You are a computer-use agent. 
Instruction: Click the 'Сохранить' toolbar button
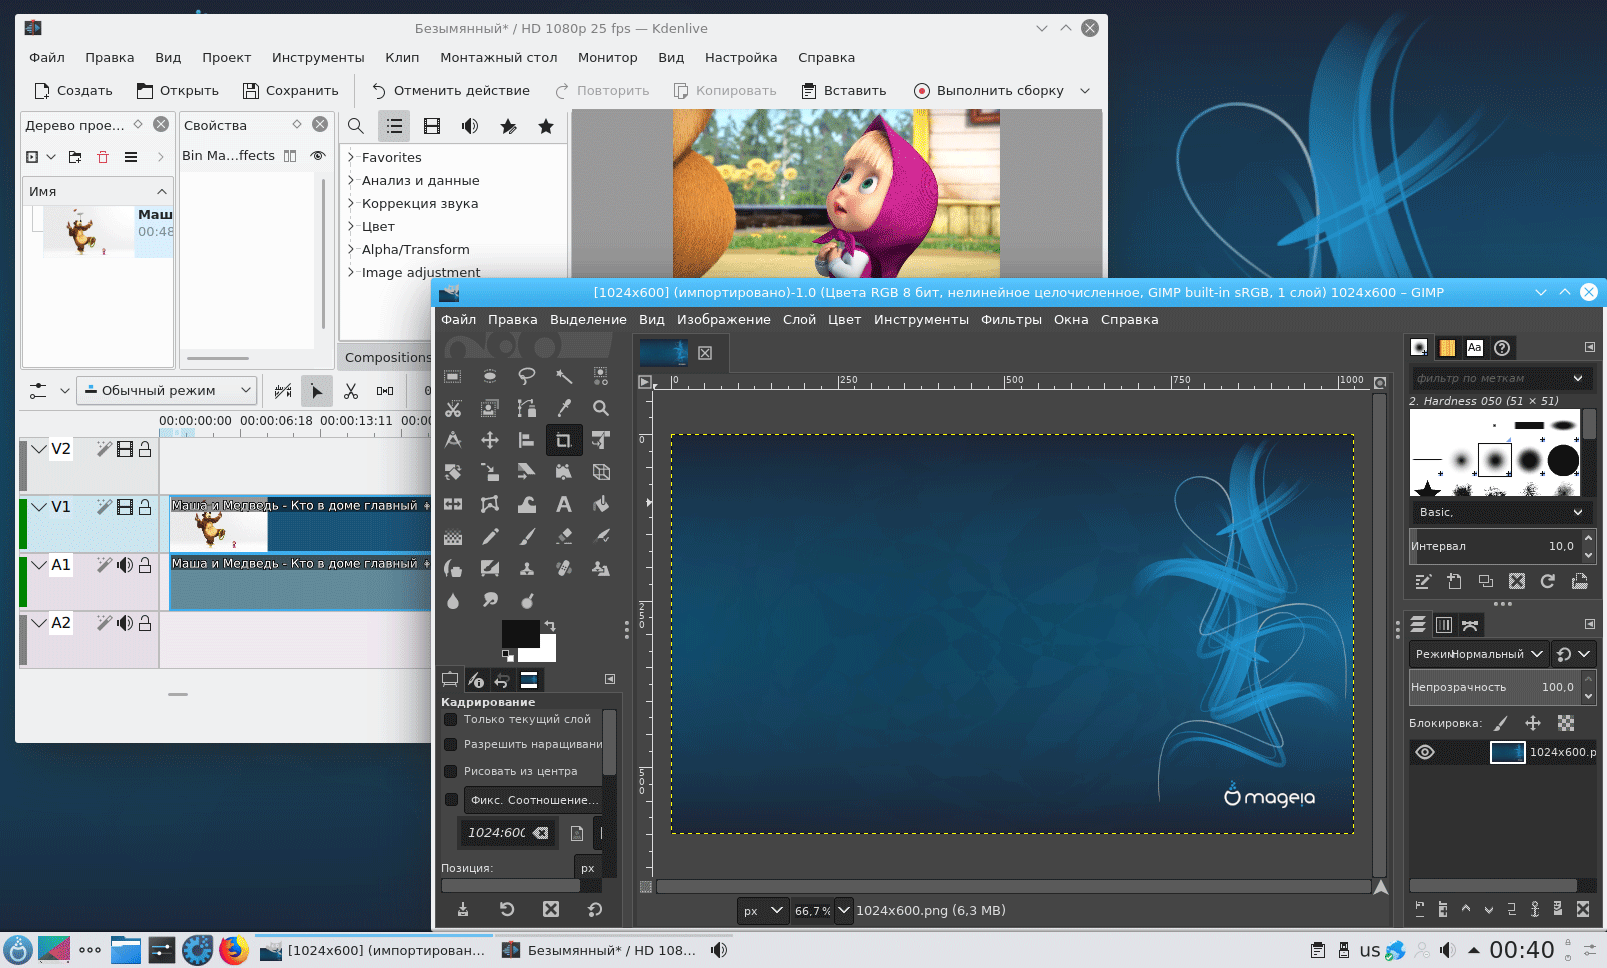[291, 91]
